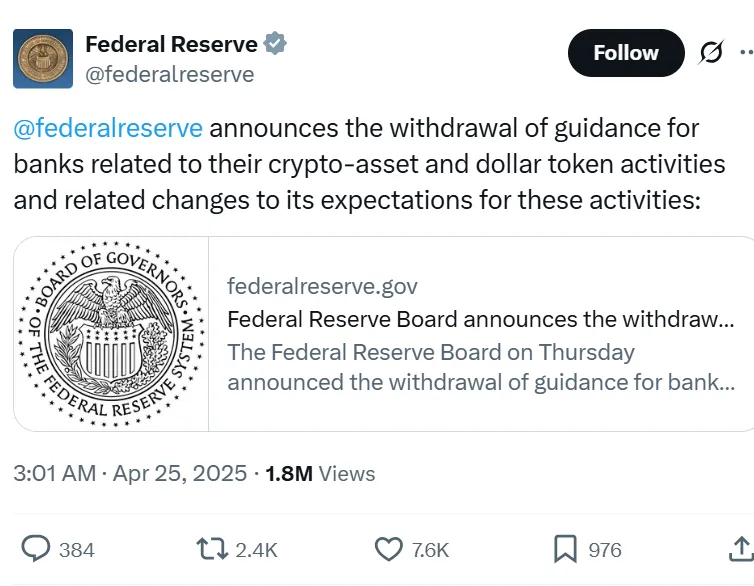Viewport: 754px width, 586px height.
Task: Open the more options menu beside Grok
Action: click(746, 53)
